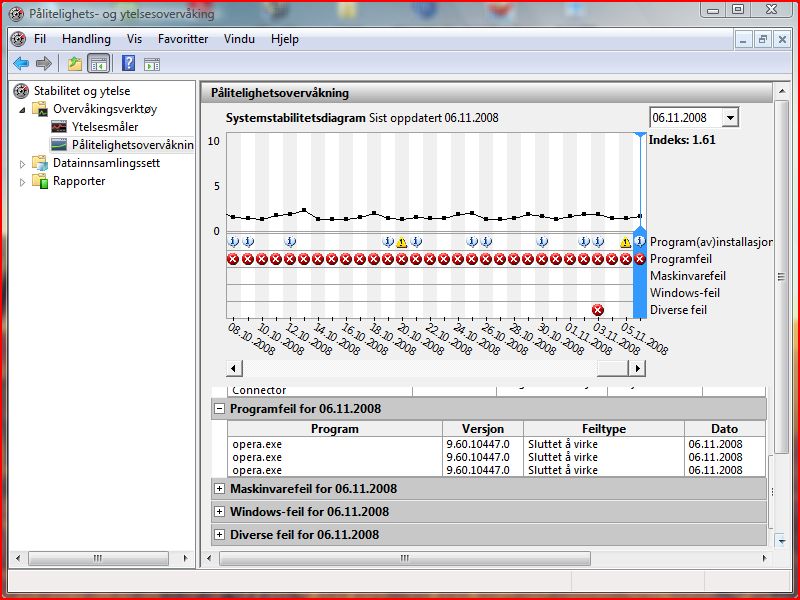Collapse the Overvåkingsverktøy tree node

[22, 109]
